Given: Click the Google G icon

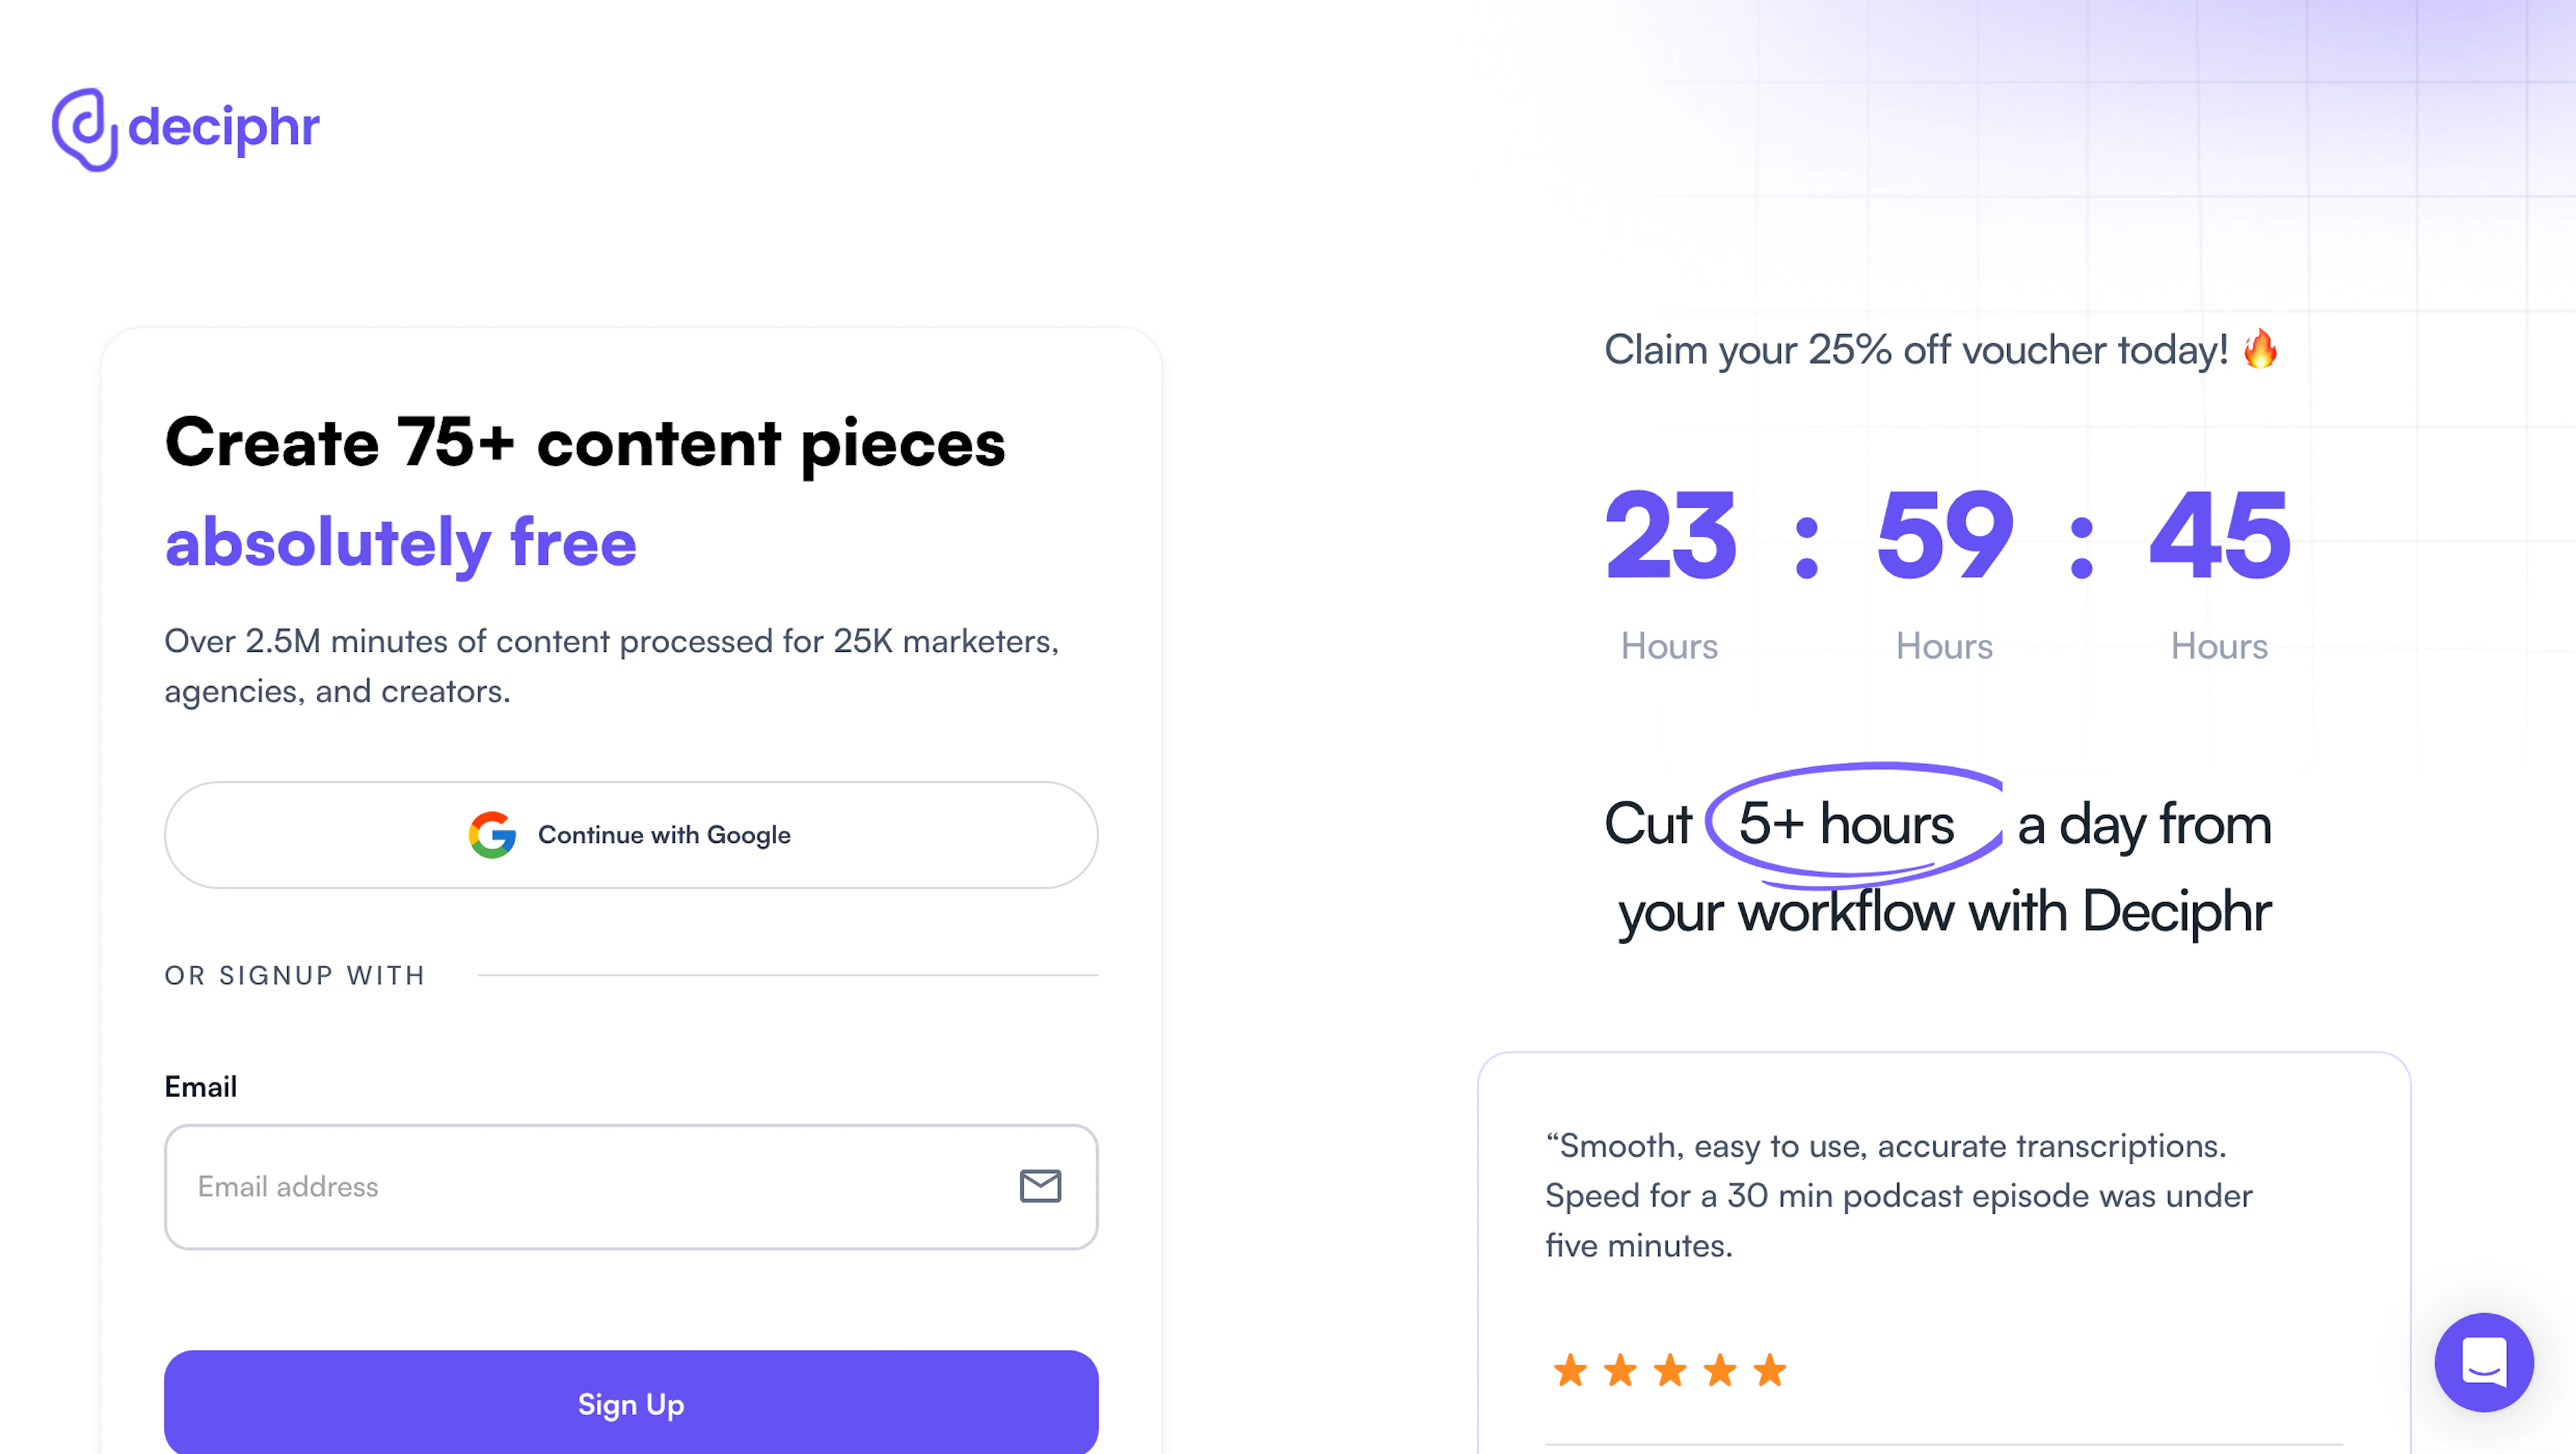Looking at the screenshot, I should (491, 835).
